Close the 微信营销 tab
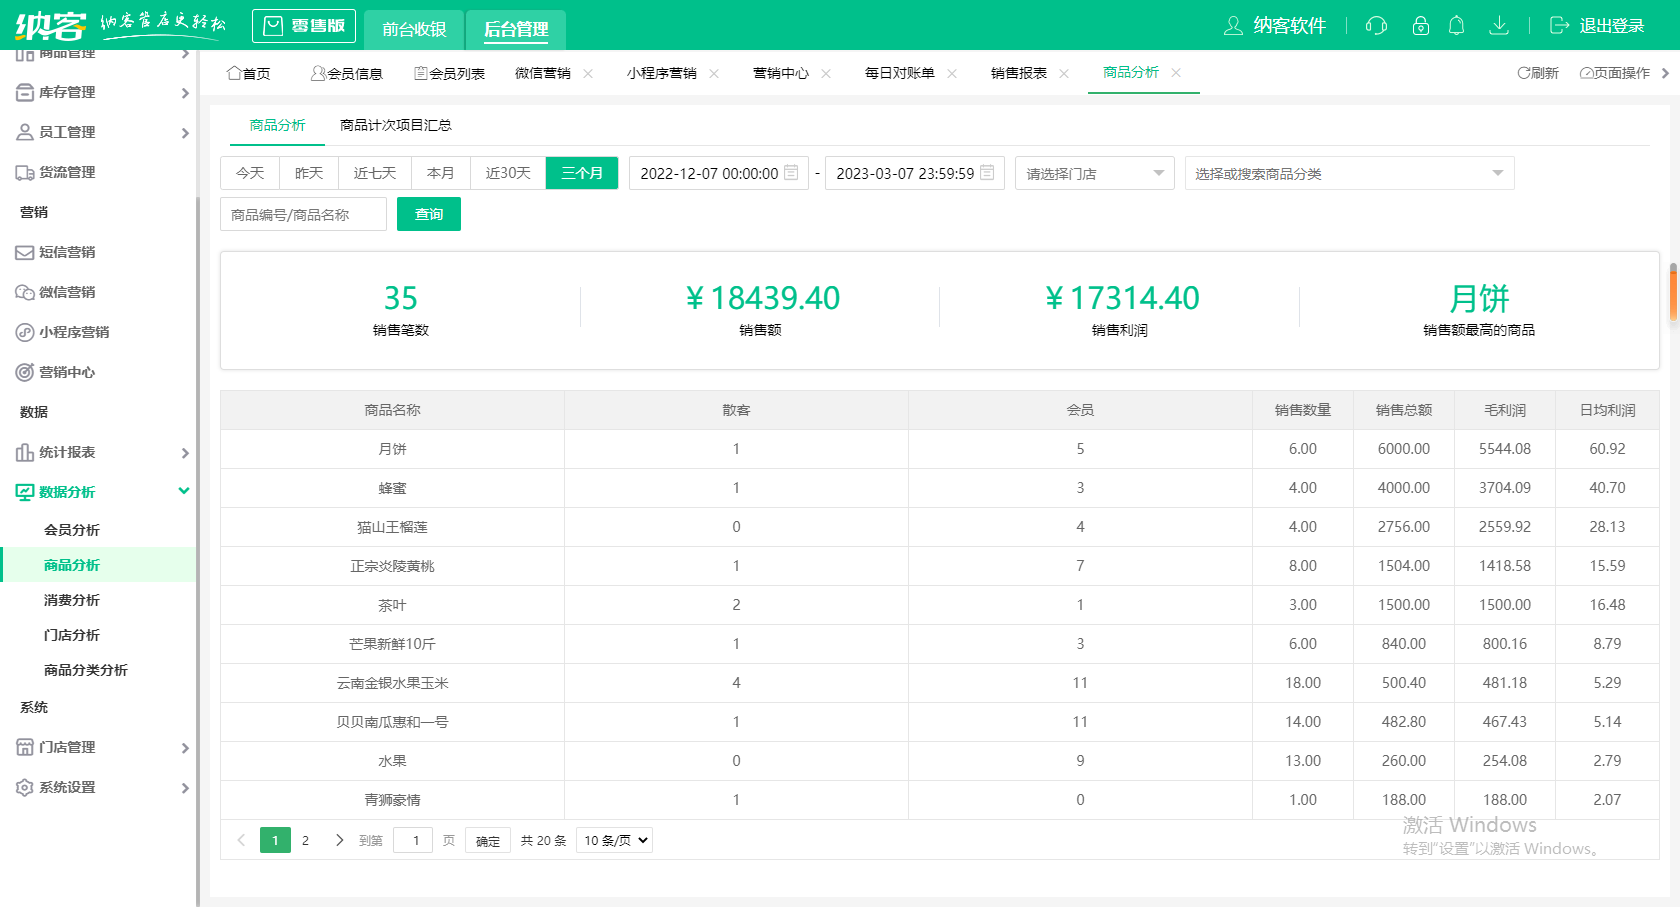This screenshot has height=907, width=1680. 588,73
